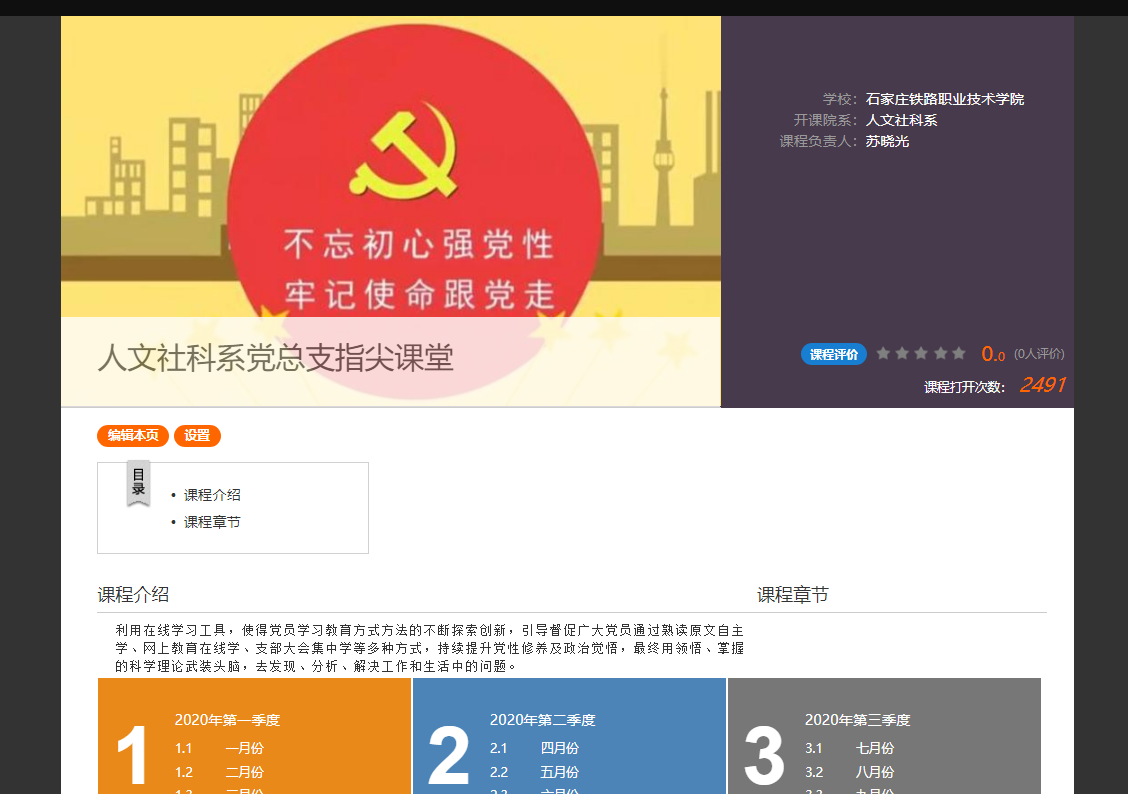Open section 2.2 五月份

tap(535, 772)
